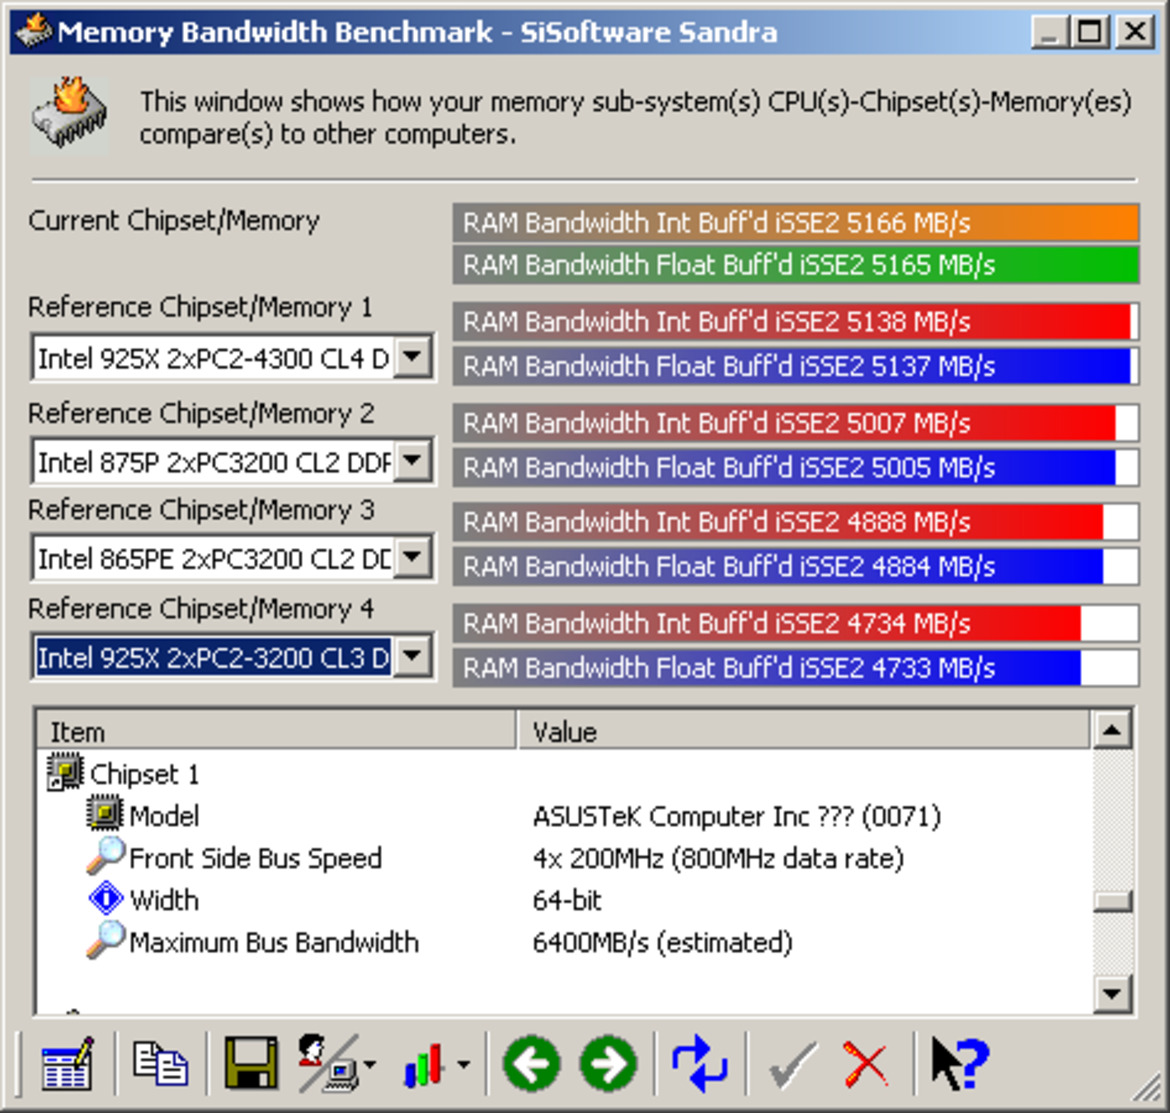
Task: Click the blue Float Buff'd iSSE2 4733 MB/s bar
Action: (x=795, y=667)
